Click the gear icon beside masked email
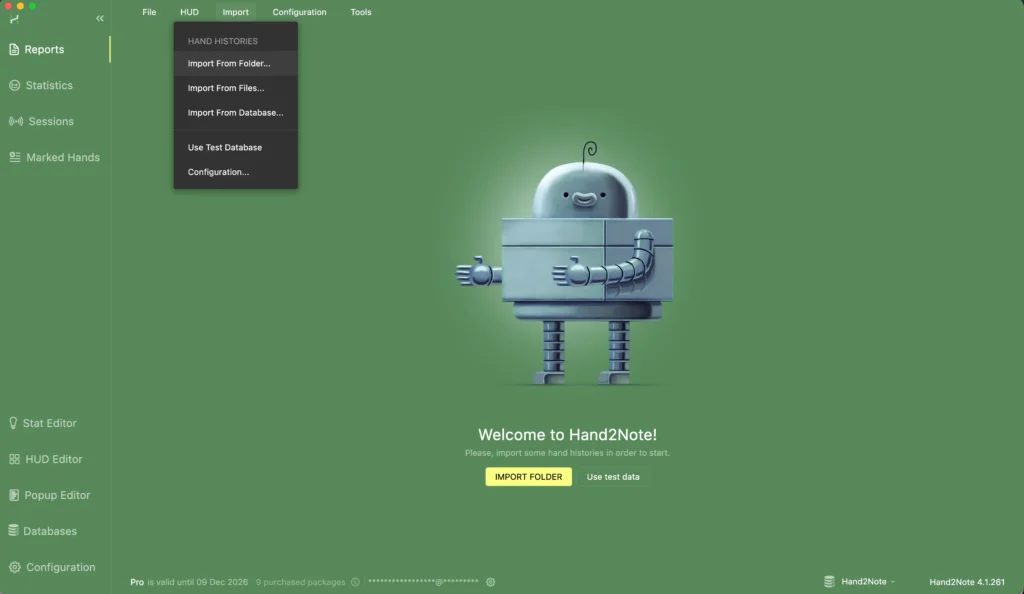Viewport: 1024px width, 594px height. 490,582
